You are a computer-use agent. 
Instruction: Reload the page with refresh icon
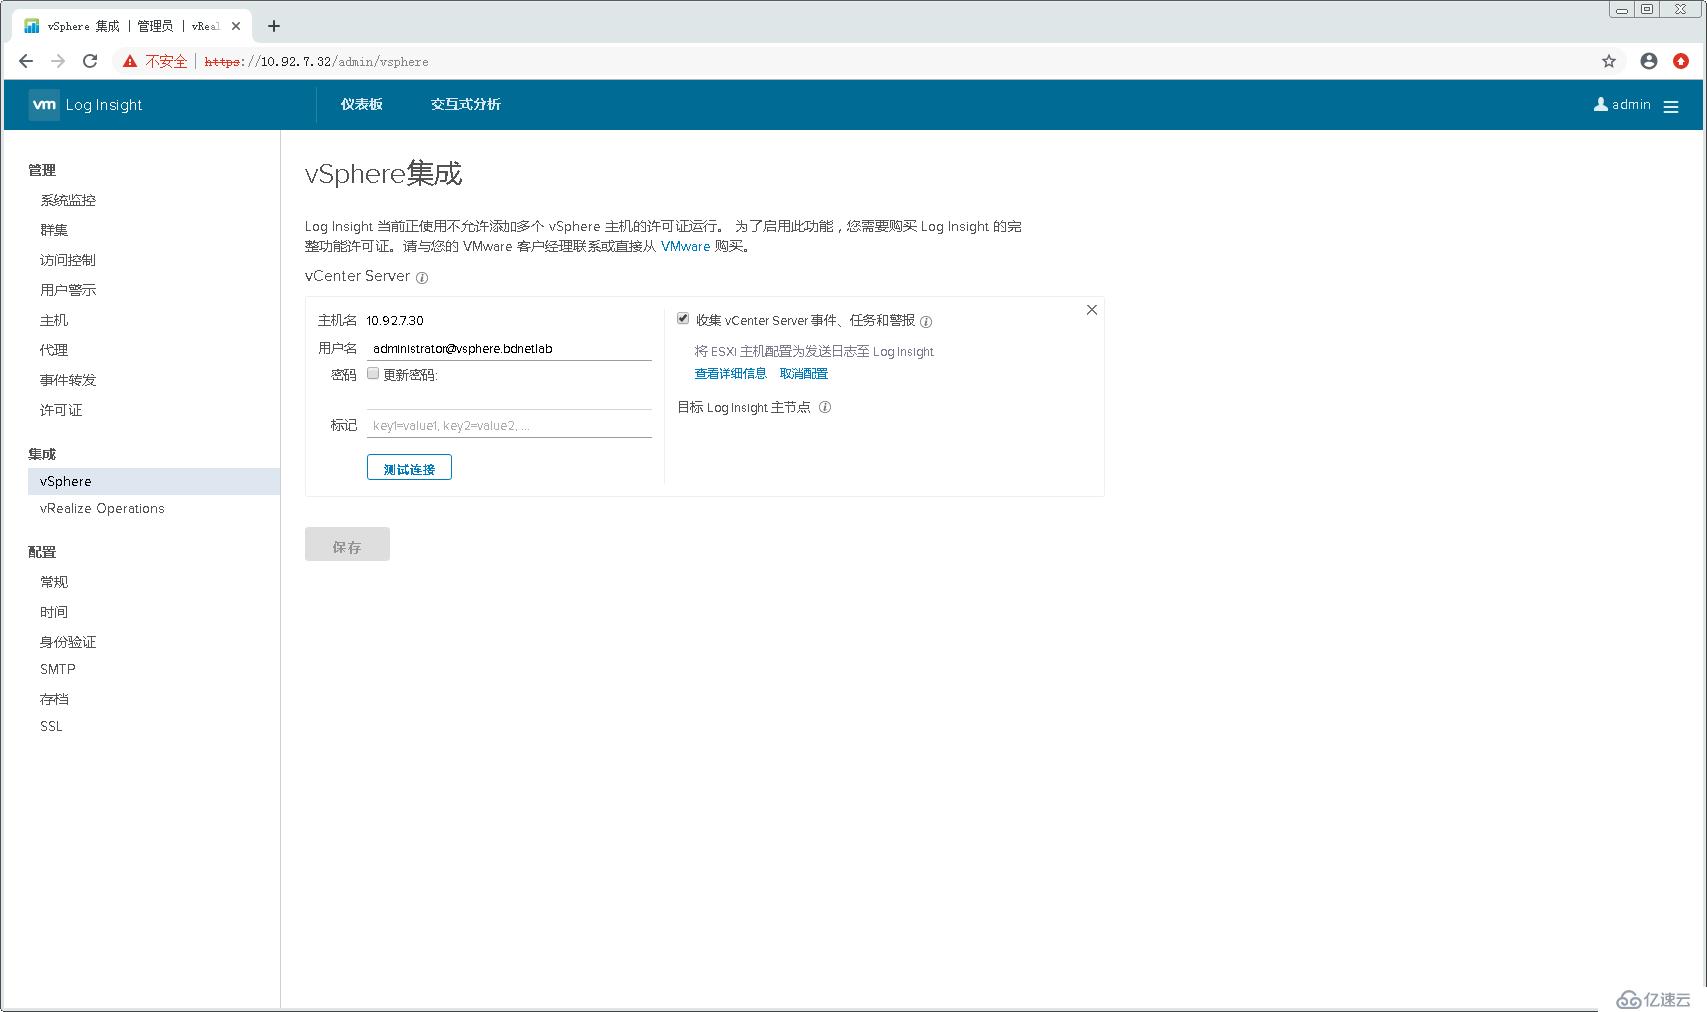[x=90, y=61]
